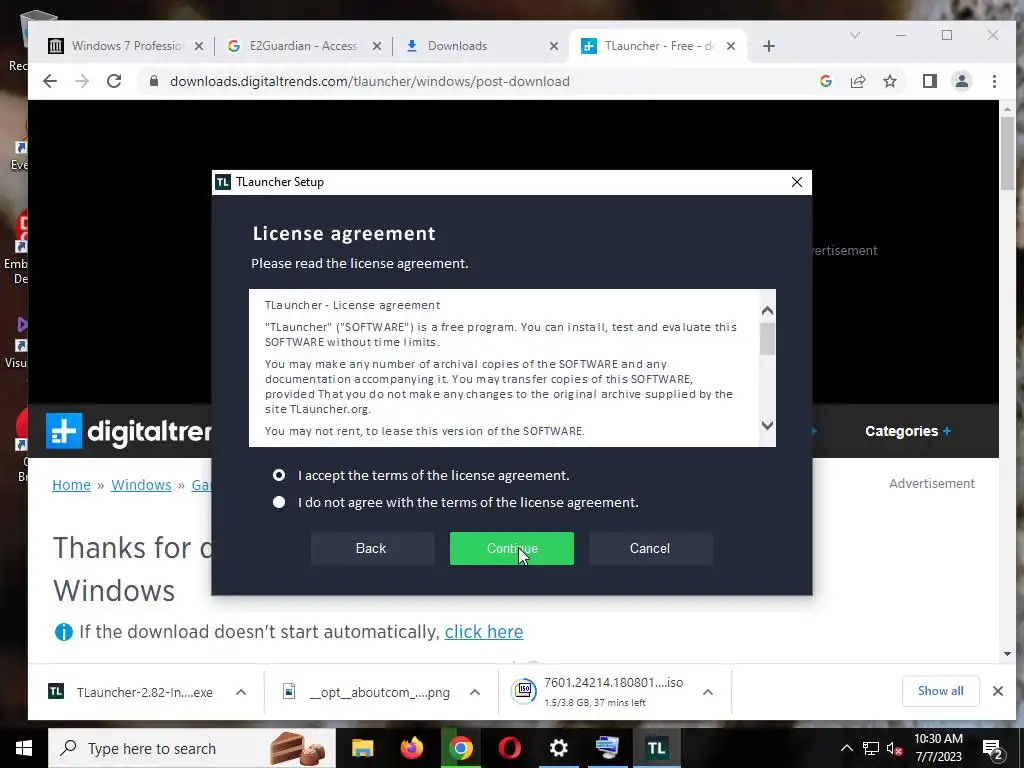Click the Back button in setup
Viewport: 1024px width, 768px height.
click(x=372, y=549)
